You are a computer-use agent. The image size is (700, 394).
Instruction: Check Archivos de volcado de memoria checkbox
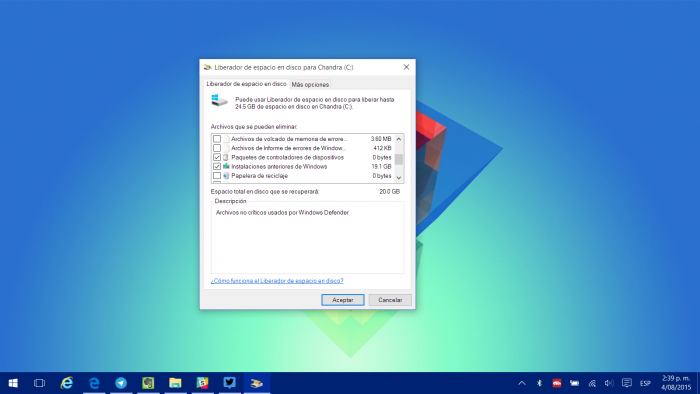pos(217,139)
